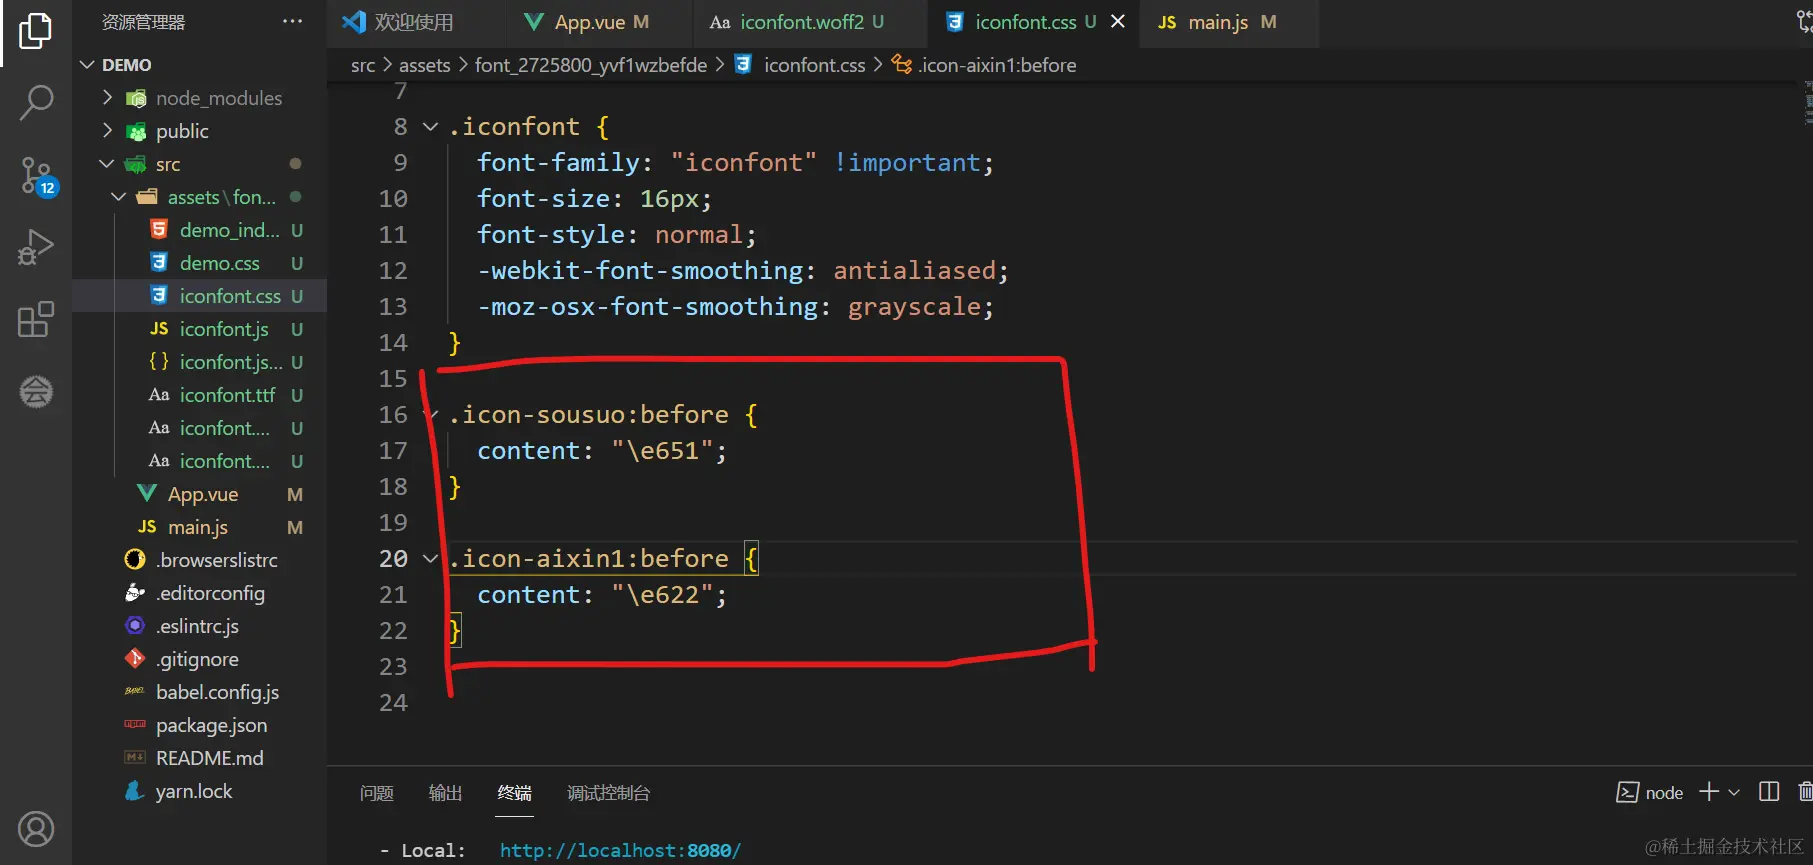Open the Extensions view
The image size is (1813, 865).
tap(35, 320)
